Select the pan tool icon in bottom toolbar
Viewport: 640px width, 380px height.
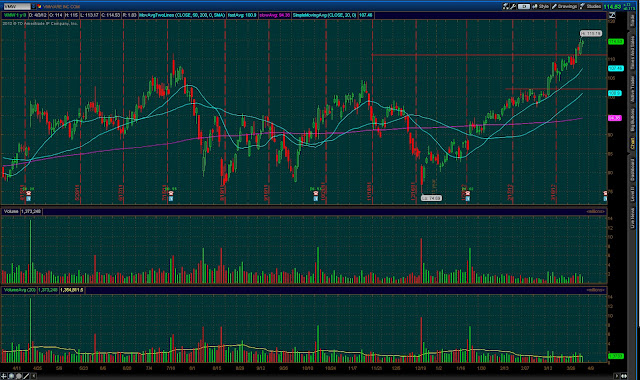(x=11, y=376)
